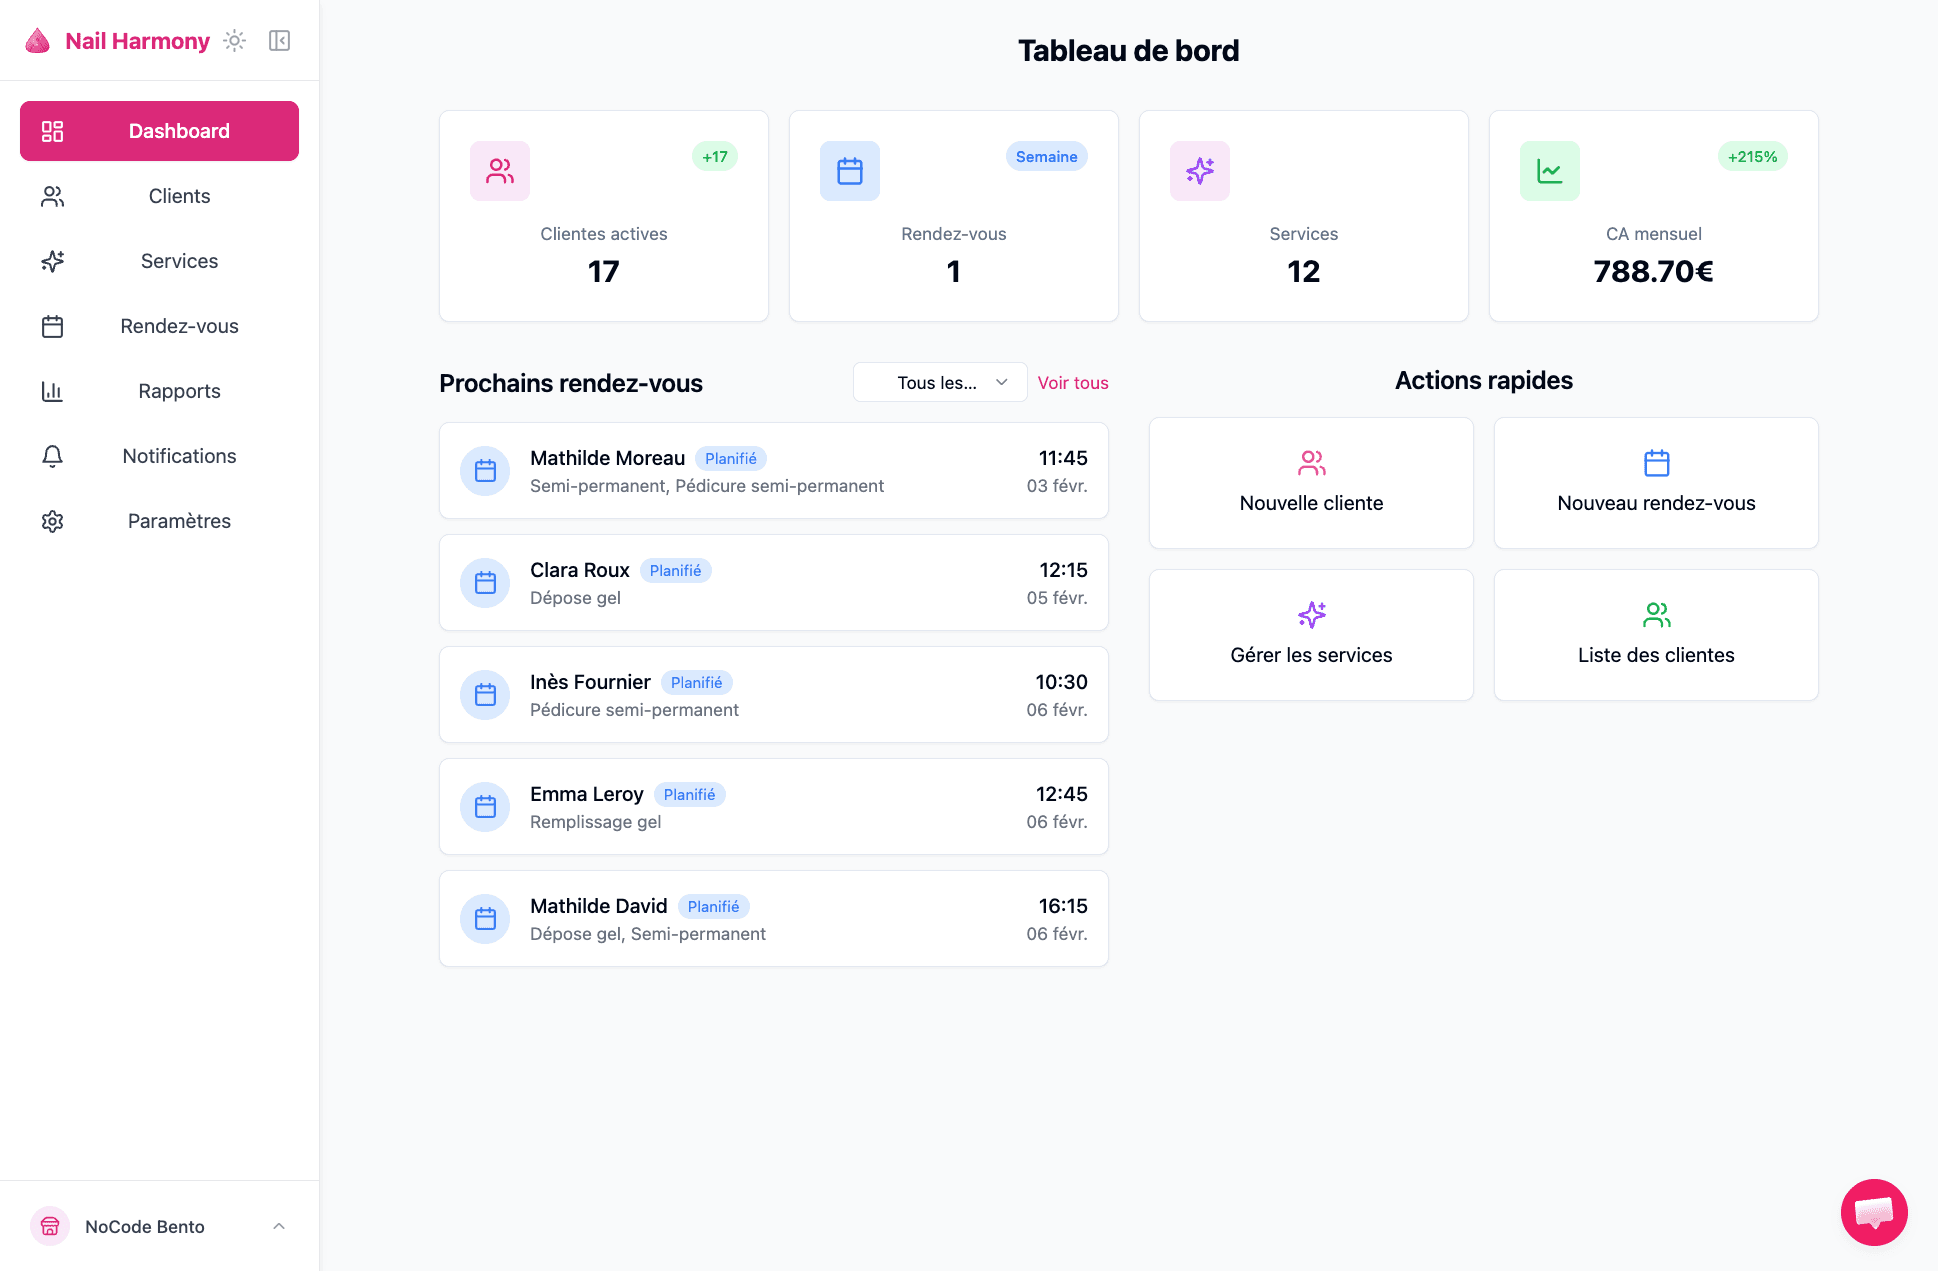Image resolution: width=1938 pixels, height=1271 pixels.
Task: Click Clientes actives card people icon
Action: [x=500, y=171]
